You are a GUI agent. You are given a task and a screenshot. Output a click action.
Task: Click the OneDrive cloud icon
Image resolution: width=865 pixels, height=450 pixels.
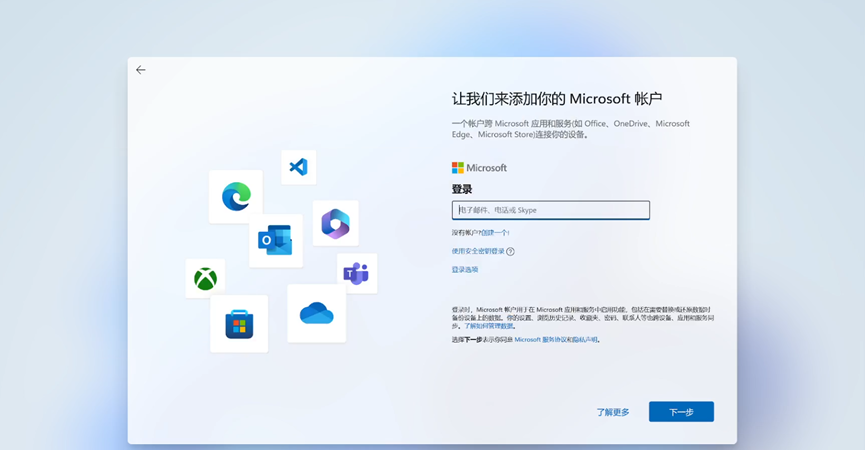(316, 313)
